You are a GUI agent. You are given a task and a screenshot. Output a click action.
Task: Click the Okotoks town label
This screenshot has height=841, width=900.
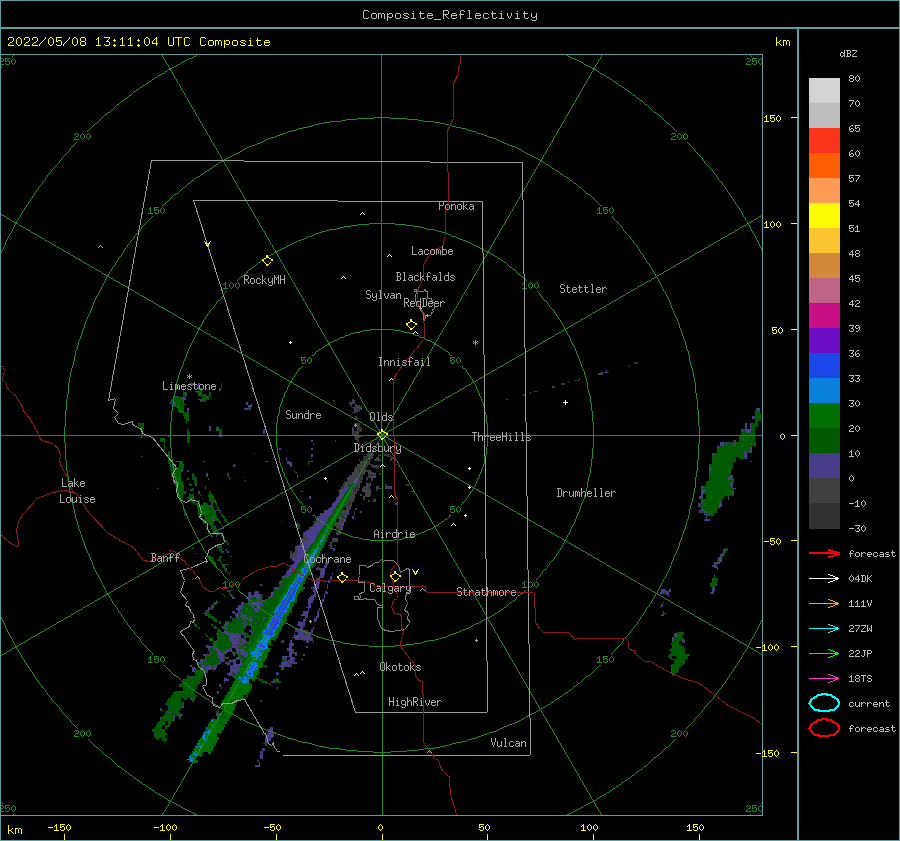(x=400, y=667)
